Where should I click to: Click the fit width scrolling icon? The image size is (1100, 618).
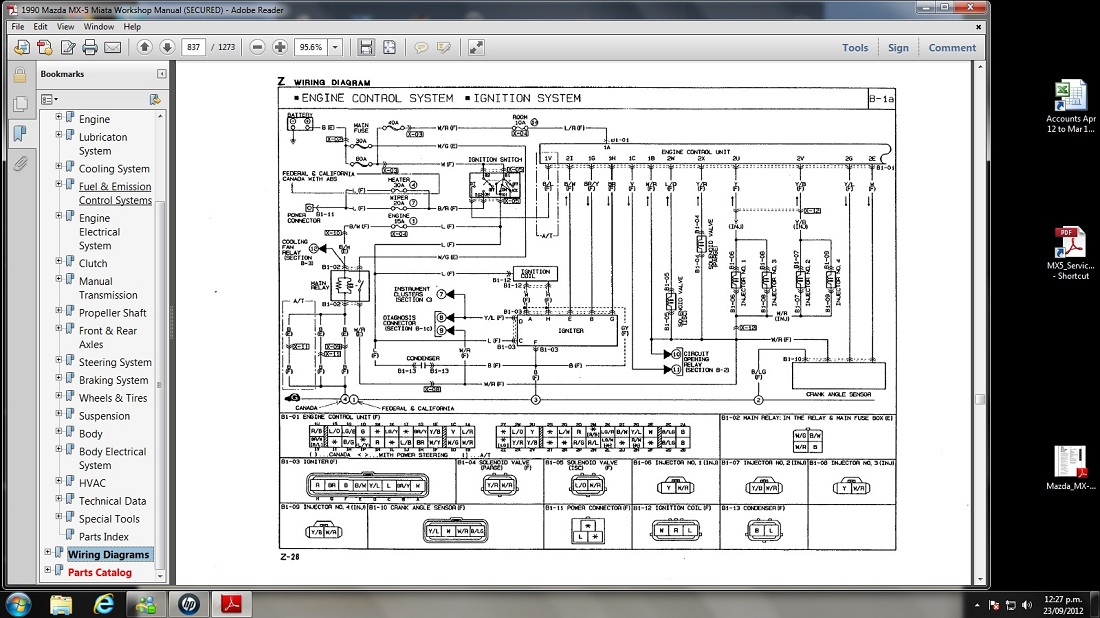(x=366, y=47)
